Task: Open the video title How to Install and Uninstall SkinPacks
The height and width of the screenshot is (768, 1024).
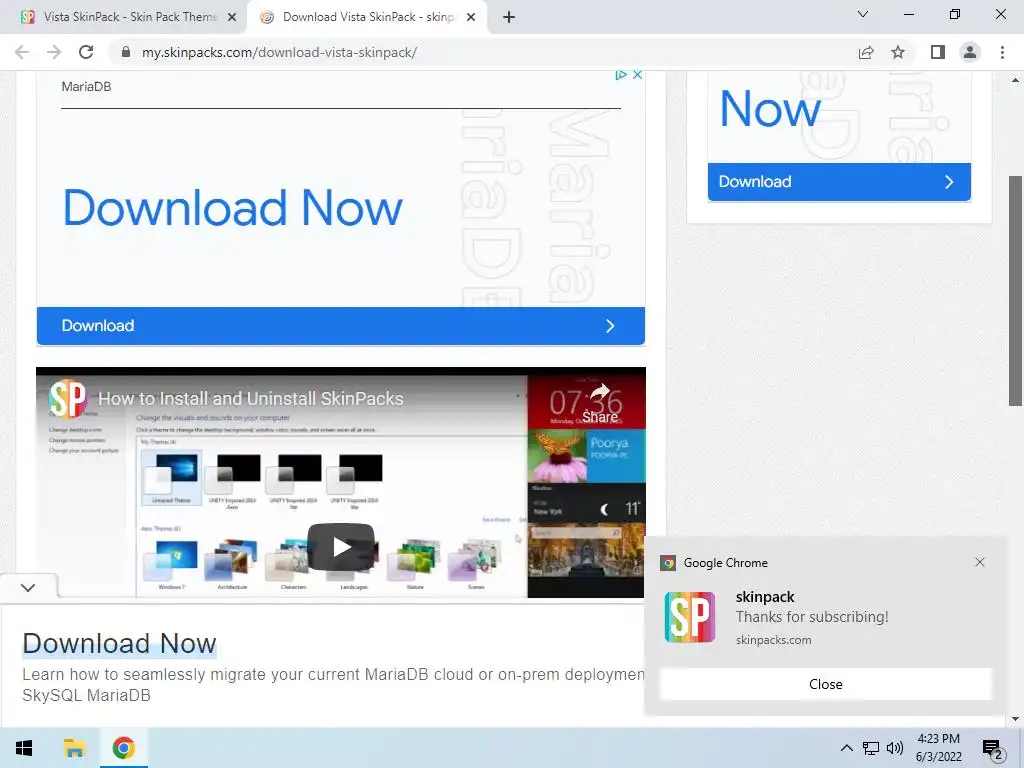Action: [x=251, y=399]
